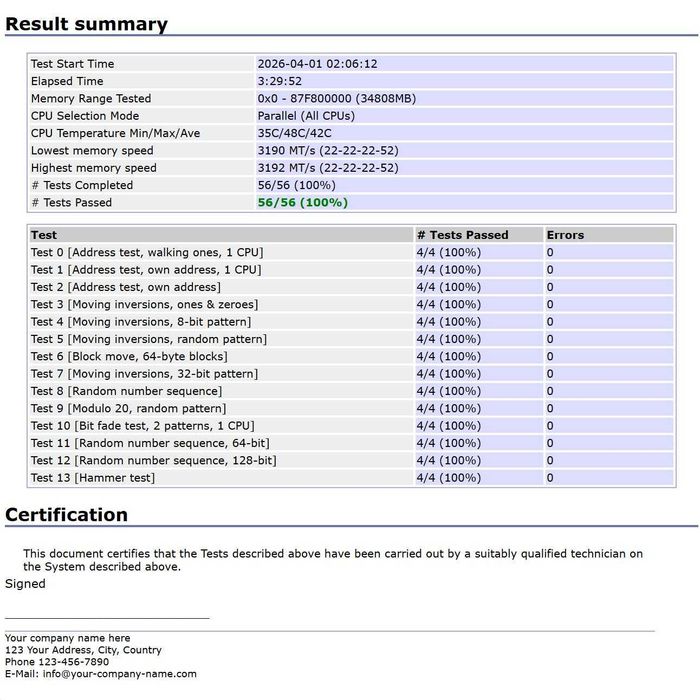Click the Elapsed Time value 3:29:52
Image resolution: width=700 pixels, height=700 pixels.
pos(279,81)
